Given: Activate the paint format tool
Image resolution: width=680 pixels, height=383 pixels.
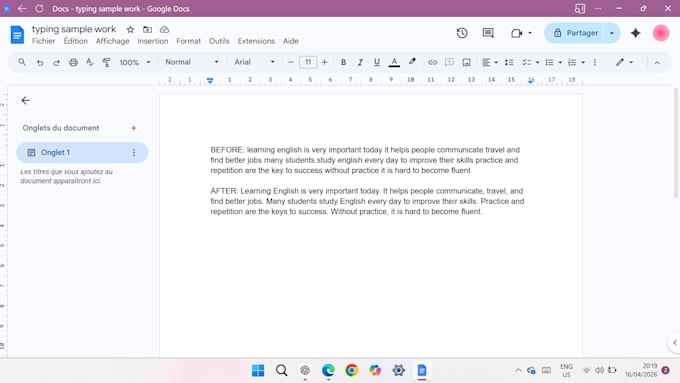Looking at the screenshot, I should click(106, 62).
